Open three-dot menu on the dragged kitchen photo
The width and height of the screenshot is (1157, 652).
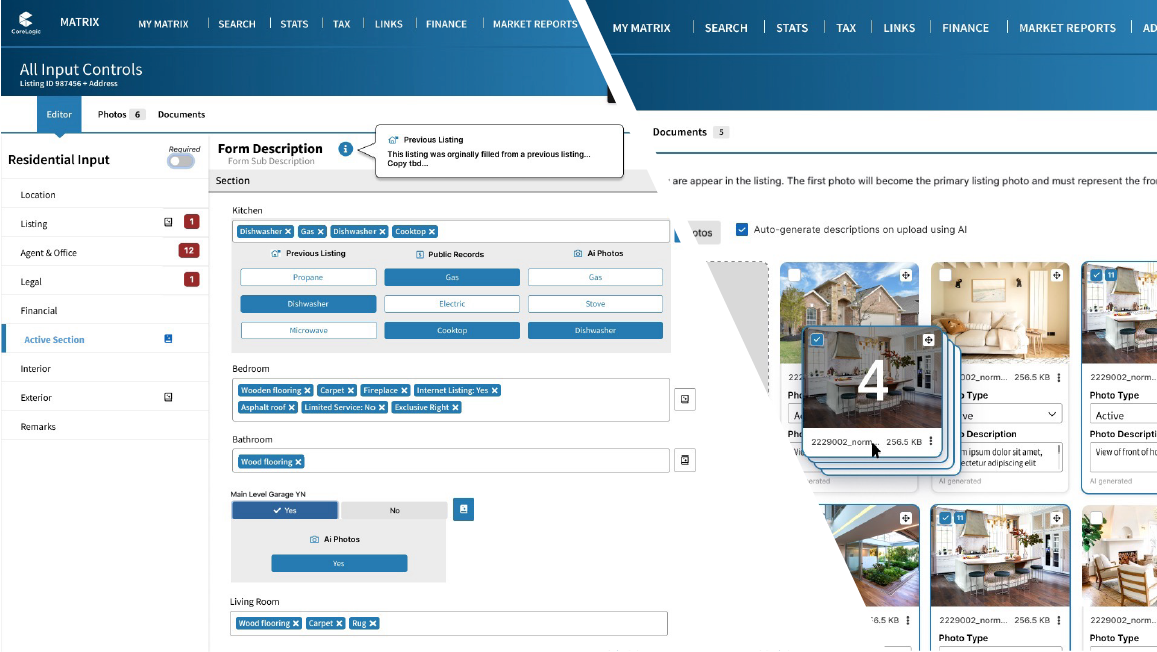[931, 441]
